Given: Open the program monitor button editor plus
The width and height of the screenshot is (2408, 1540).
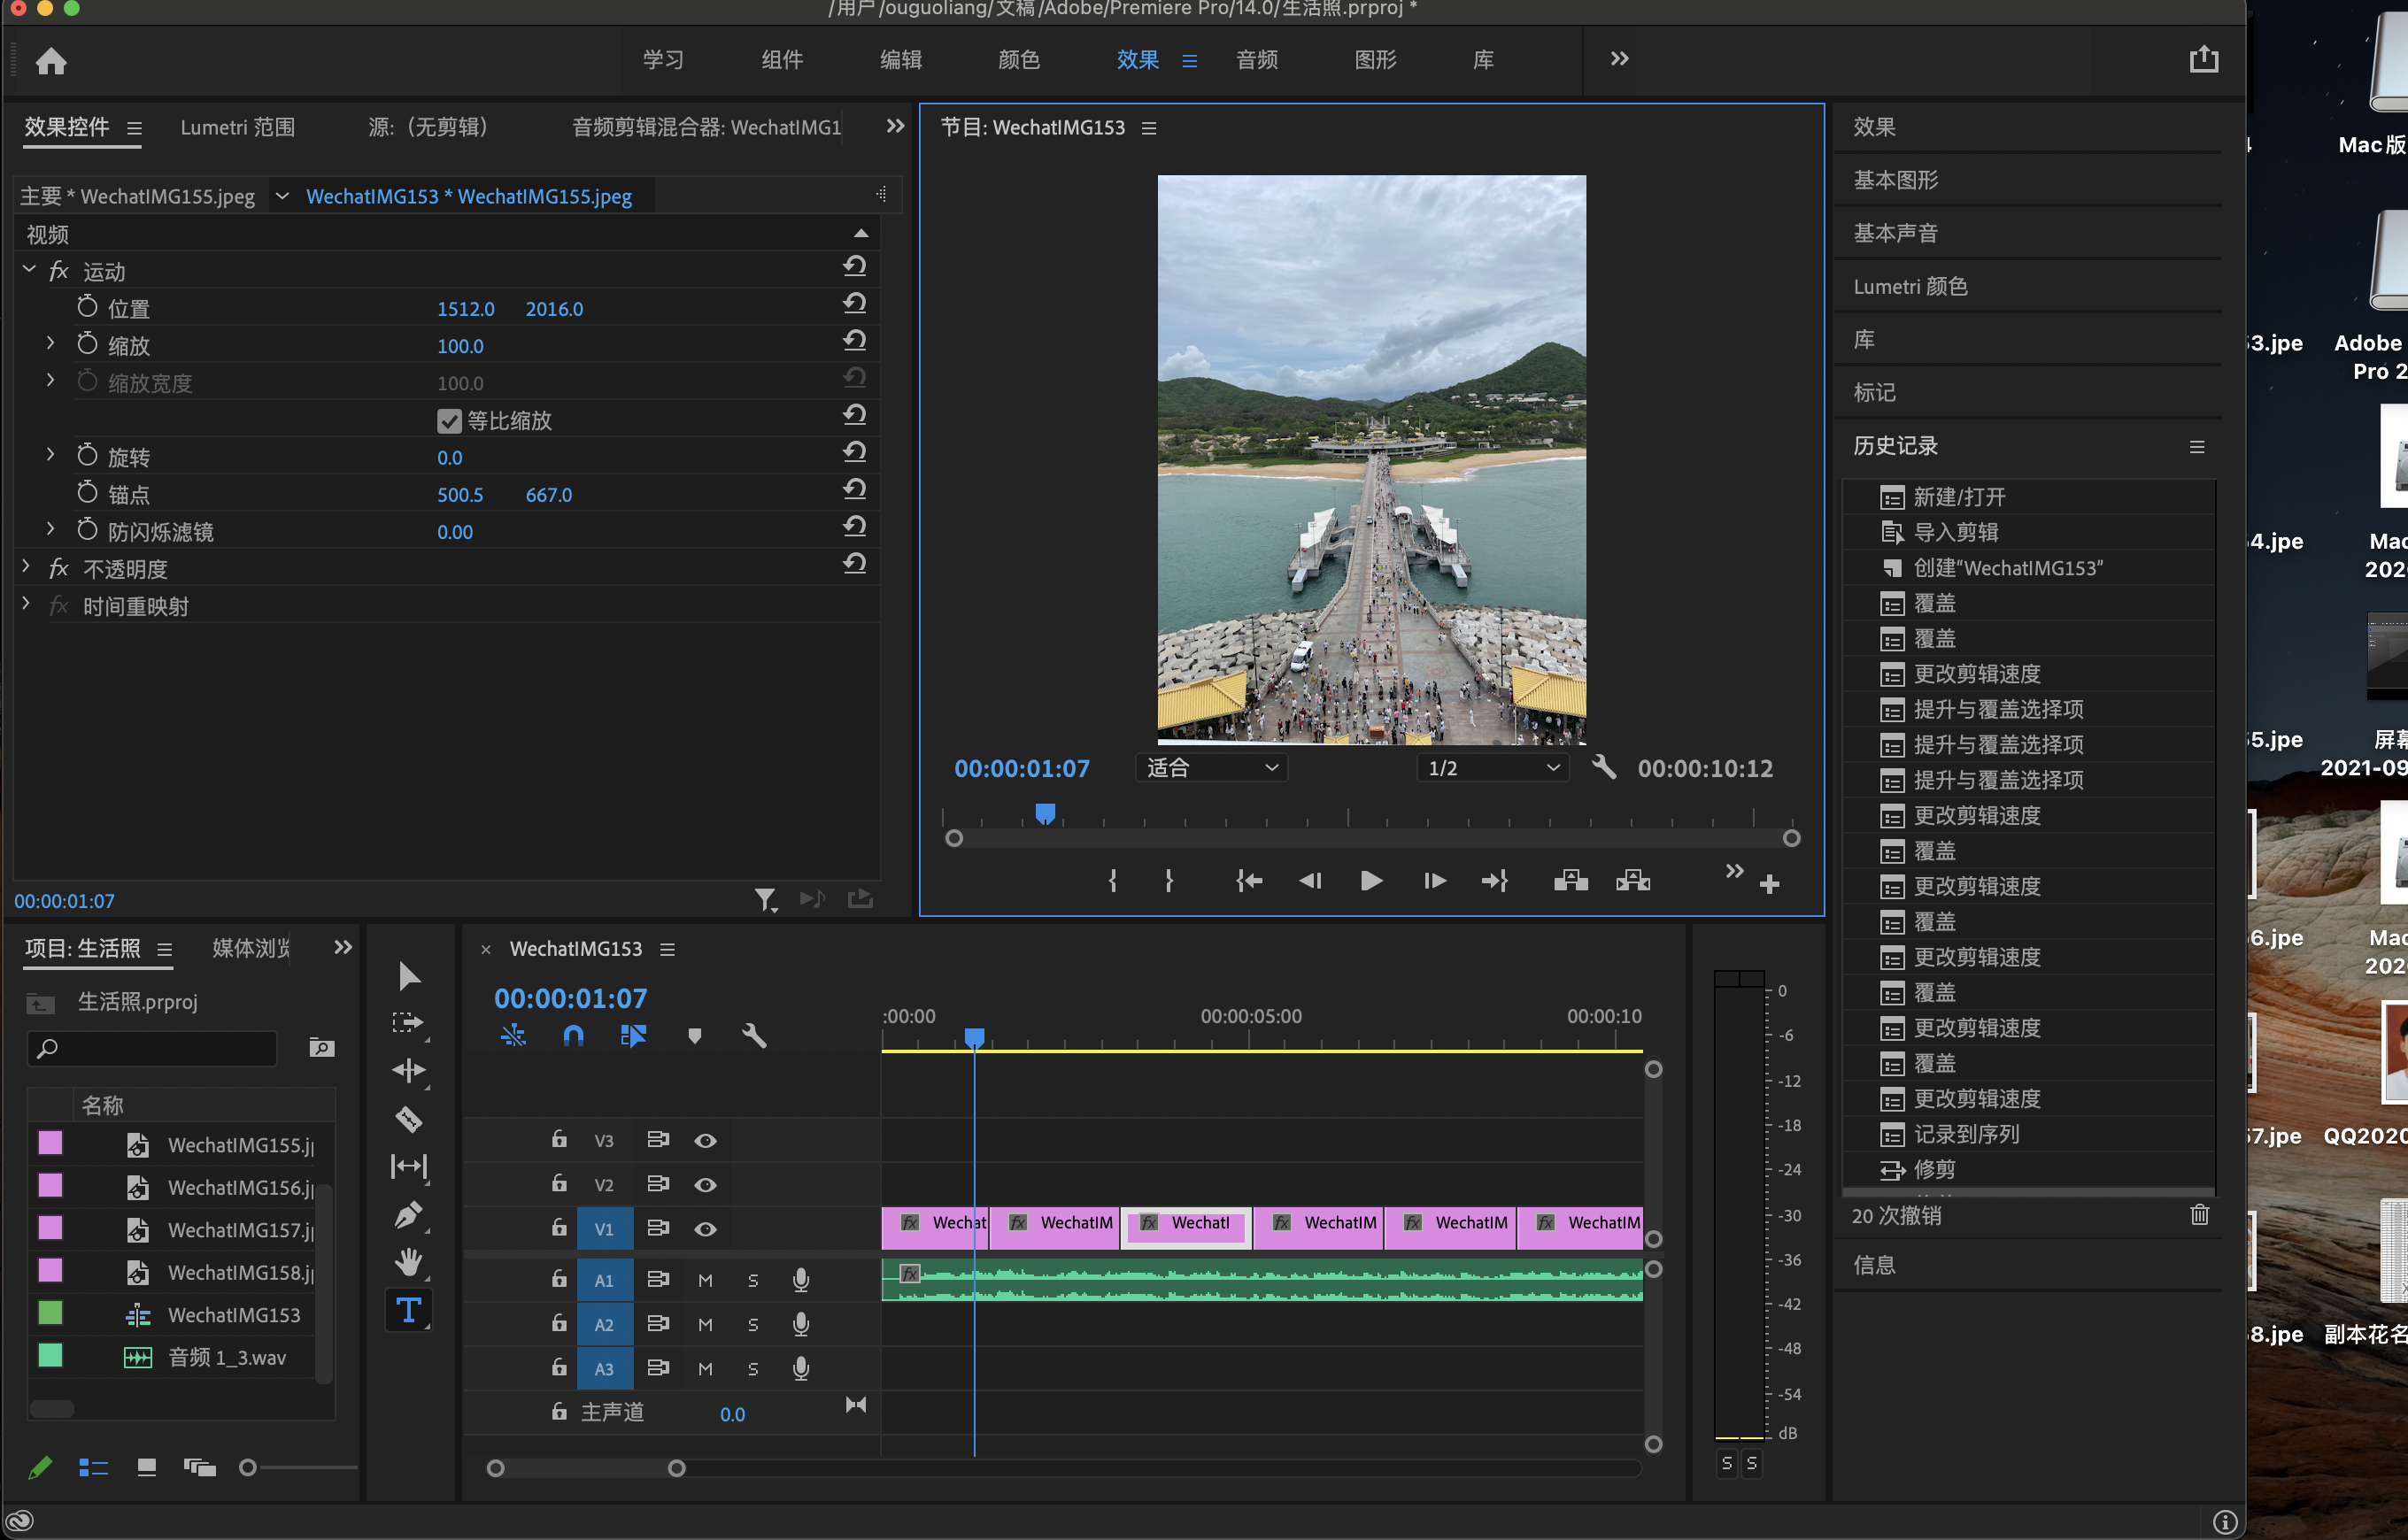Looking at the screenshot, I should 1769,884.
